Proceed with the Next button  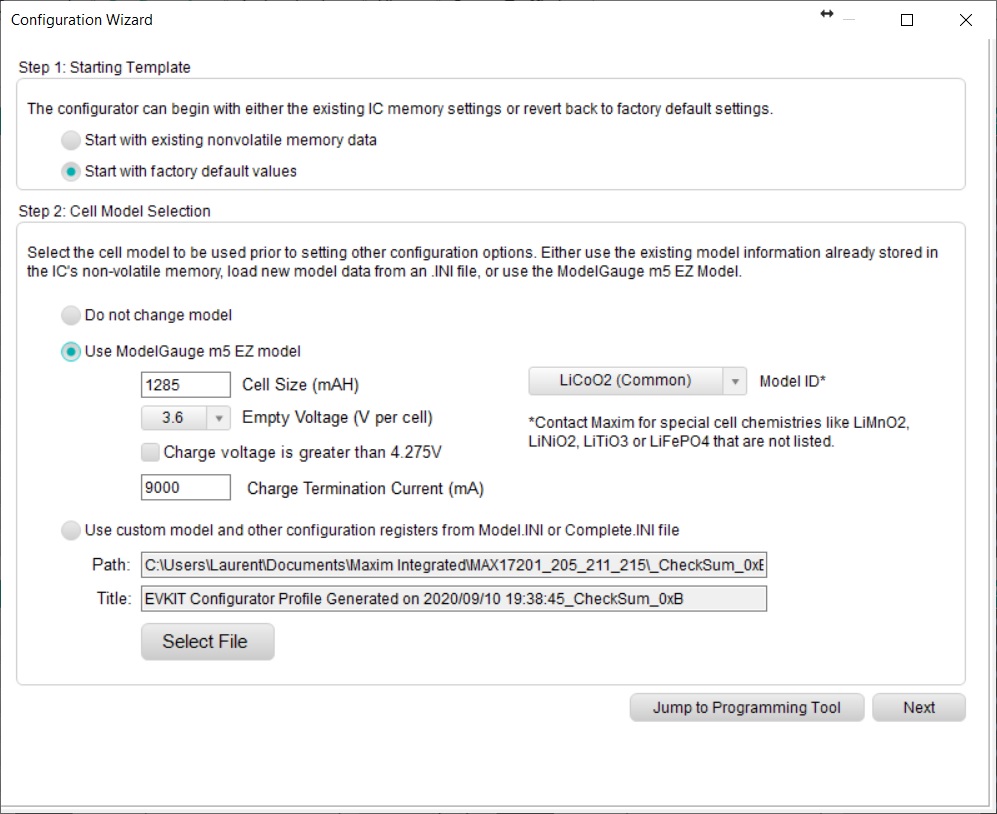(x=918, y=707)
